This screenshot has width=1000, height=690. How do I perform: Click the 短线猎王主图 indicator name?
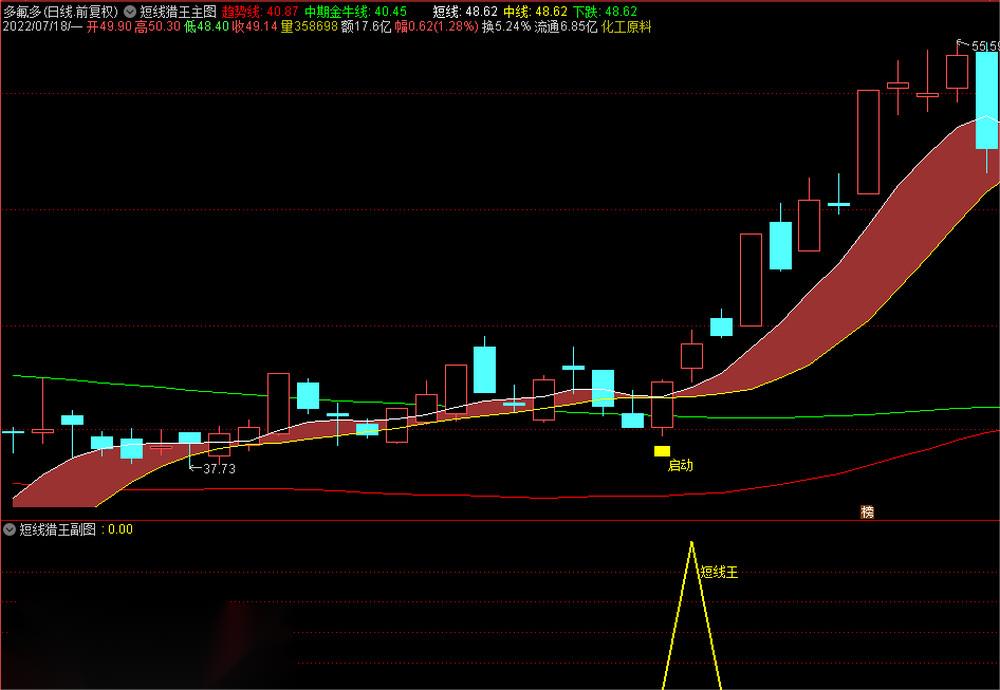click(178, 11)
